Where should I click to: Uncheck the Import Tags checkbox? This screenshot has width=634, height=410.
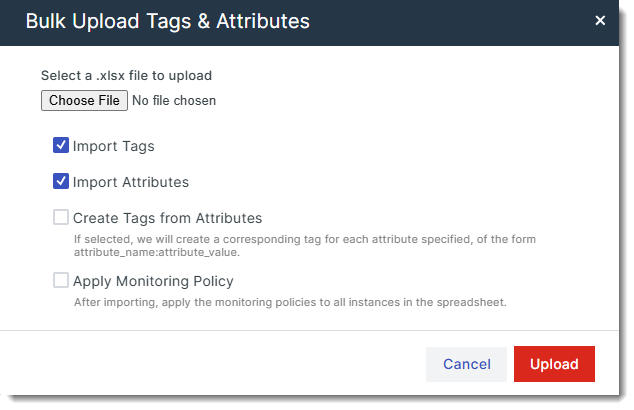click(x=61, y=146)
